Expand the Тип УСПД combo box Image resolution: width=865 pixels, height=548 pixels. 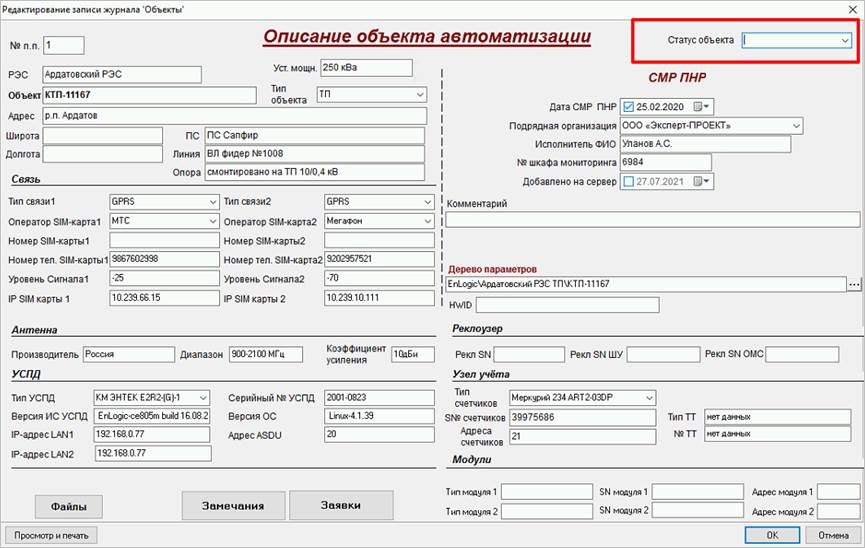coord(203,397)
